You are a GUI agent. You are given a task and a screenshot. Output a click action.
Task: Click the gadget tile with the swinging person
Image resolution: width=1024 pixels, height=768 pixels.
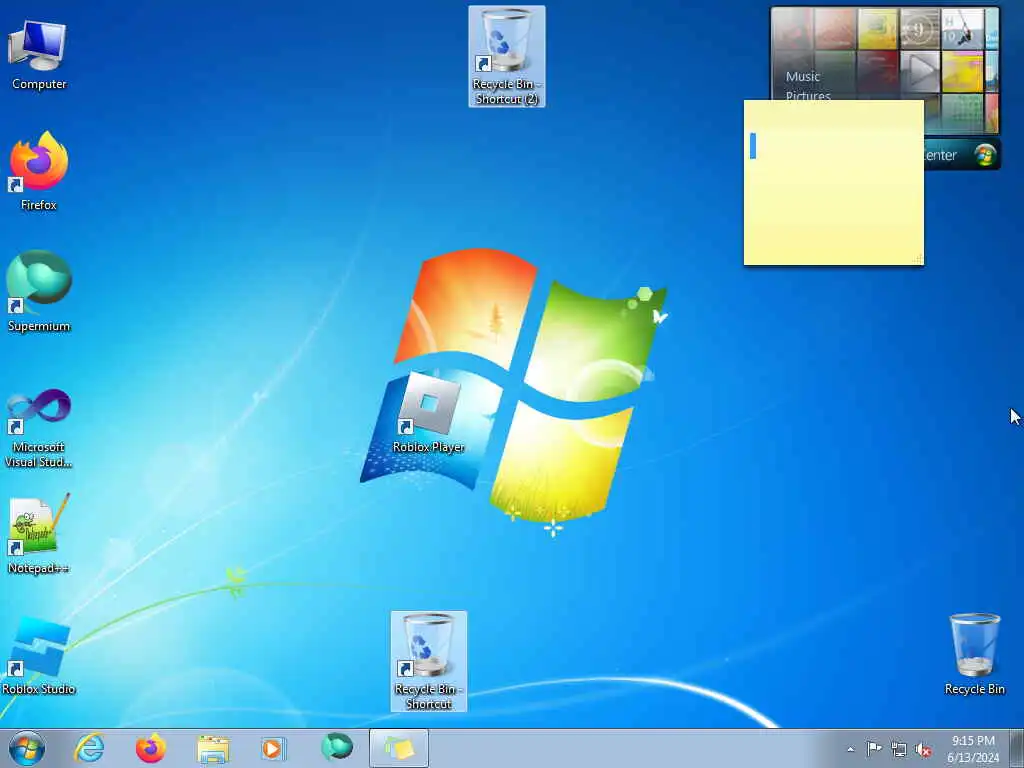(x=962, y=29)
